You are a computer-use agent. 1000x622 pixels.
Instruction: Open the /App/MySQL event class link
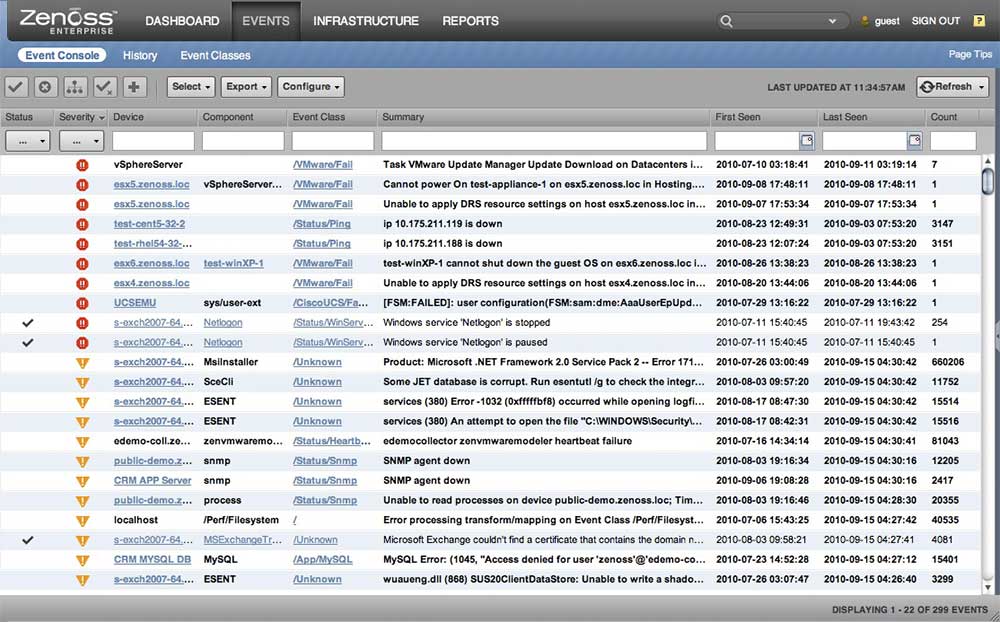pyautogui.click(x=323, y=560)
